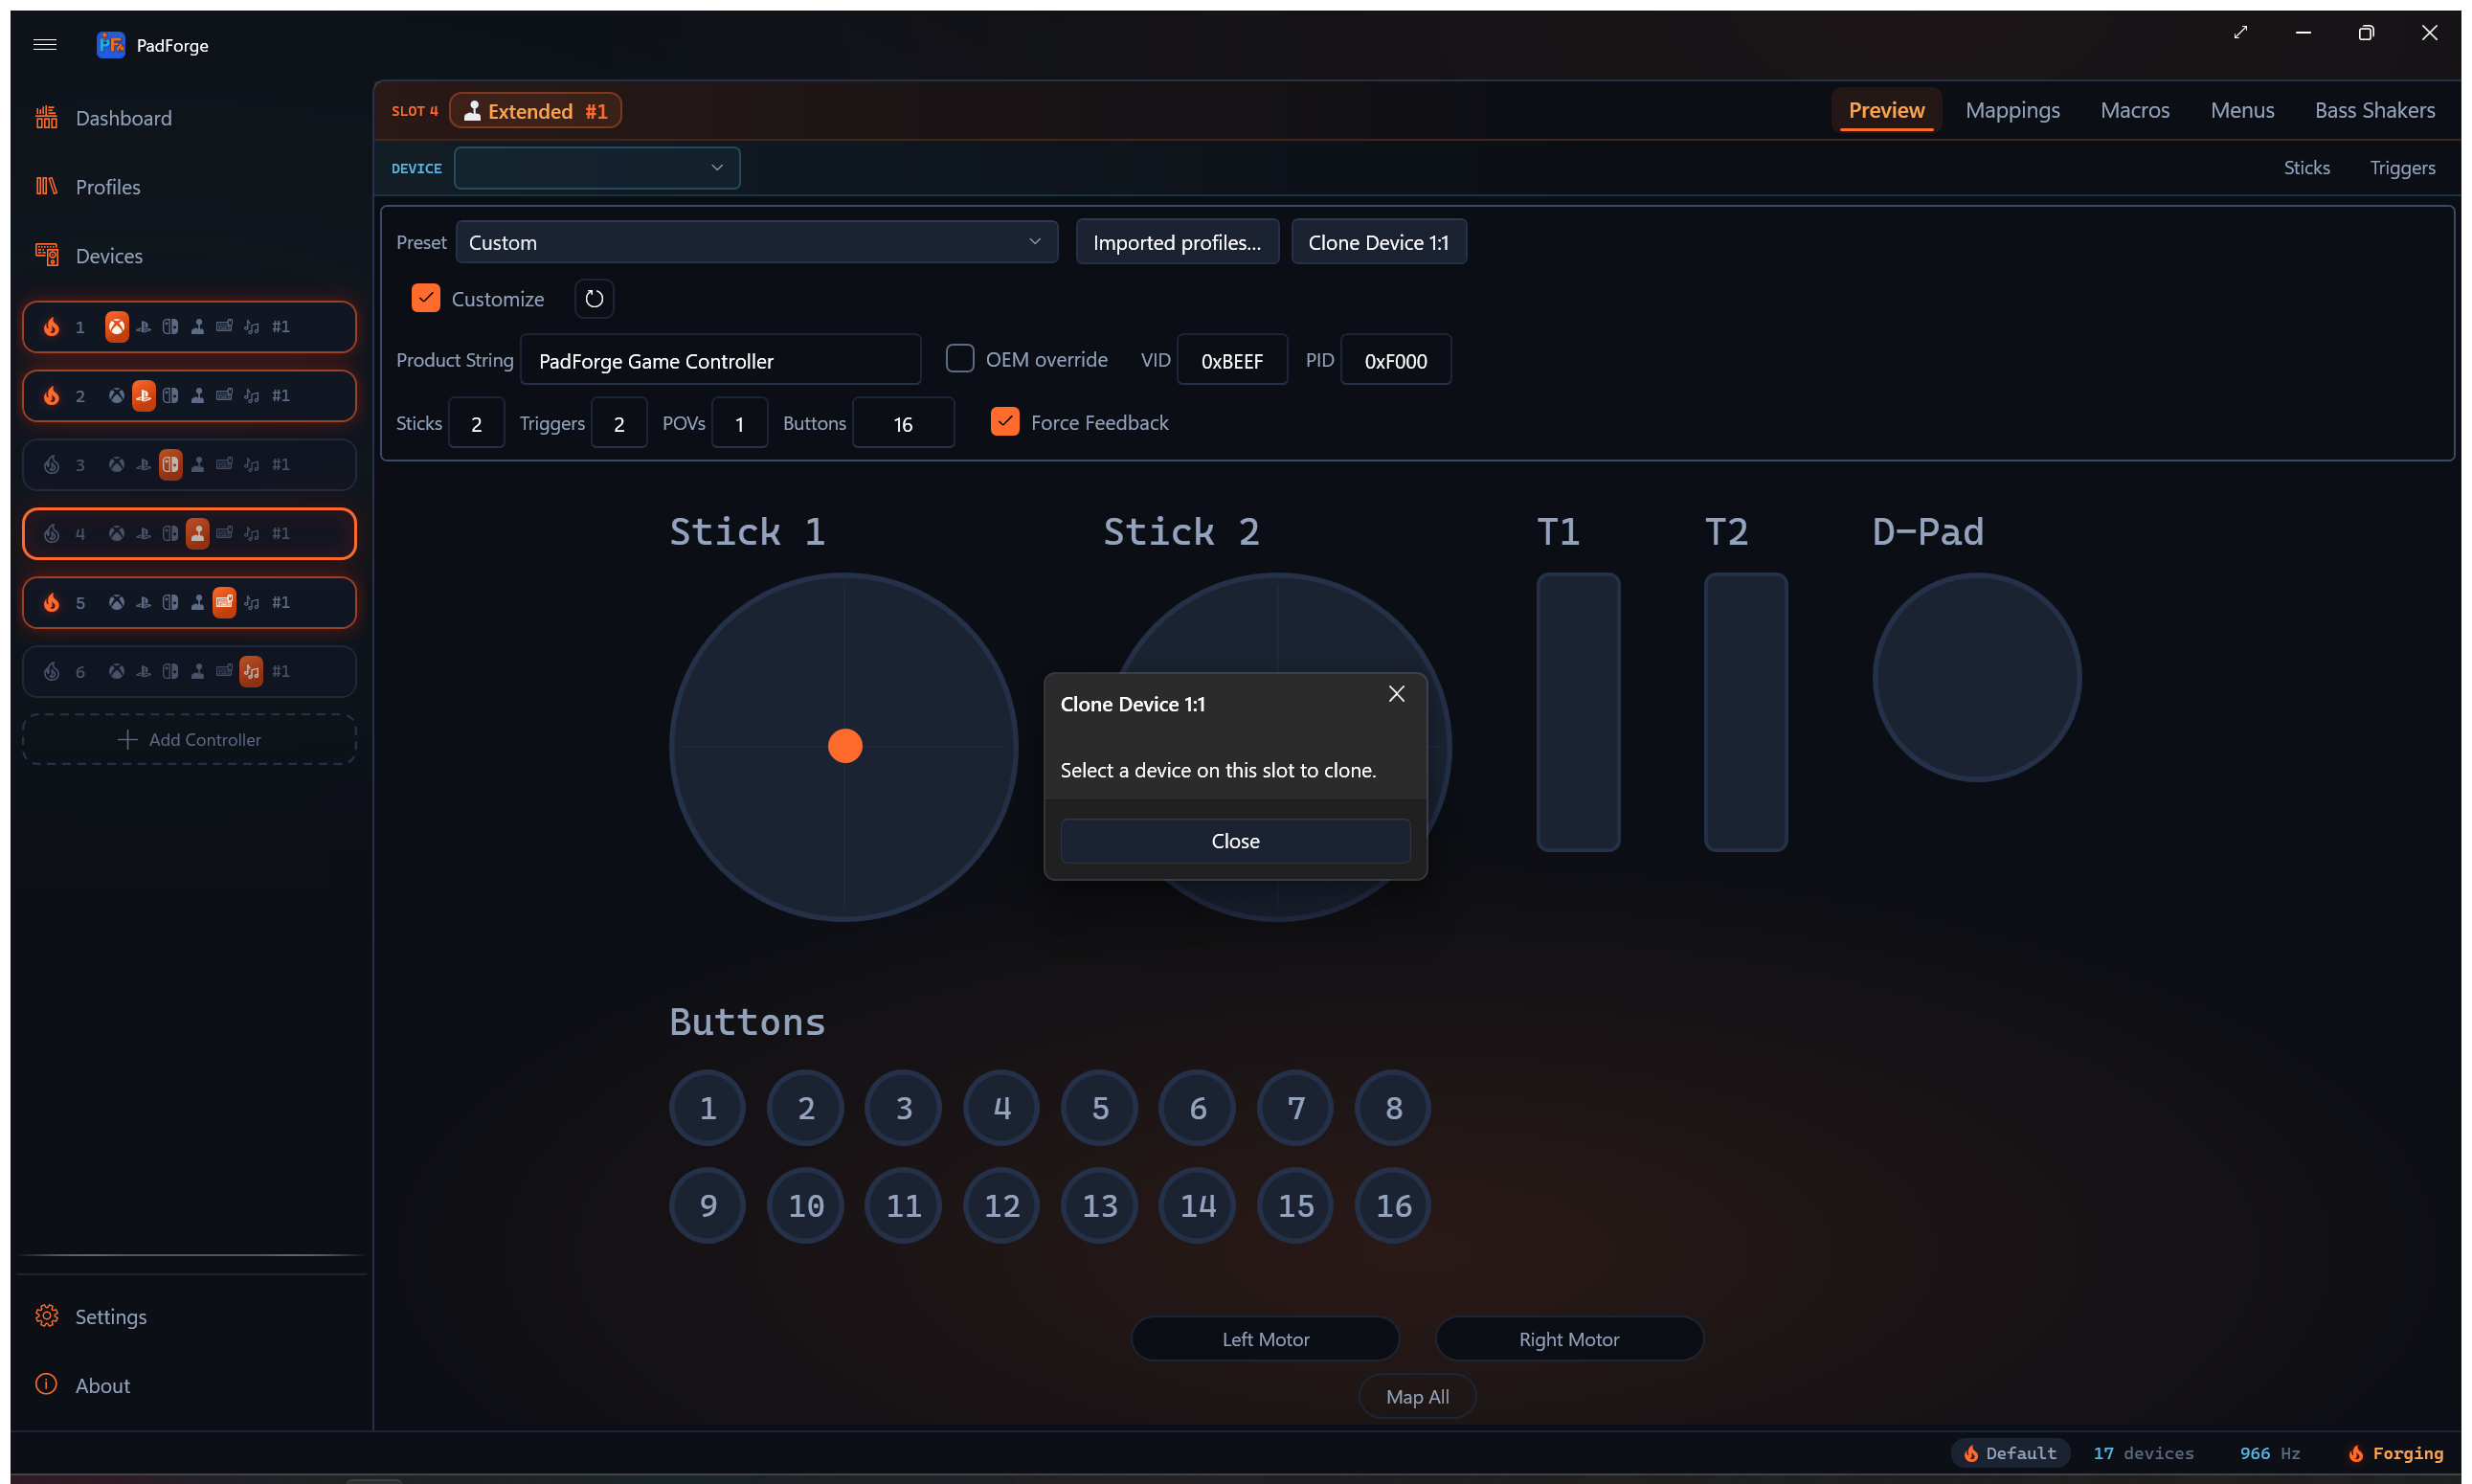Viewport: 2472px width, 1484px height.
Task: Disable the Force Feedback checkbox
Action: tap(1005, 421)
